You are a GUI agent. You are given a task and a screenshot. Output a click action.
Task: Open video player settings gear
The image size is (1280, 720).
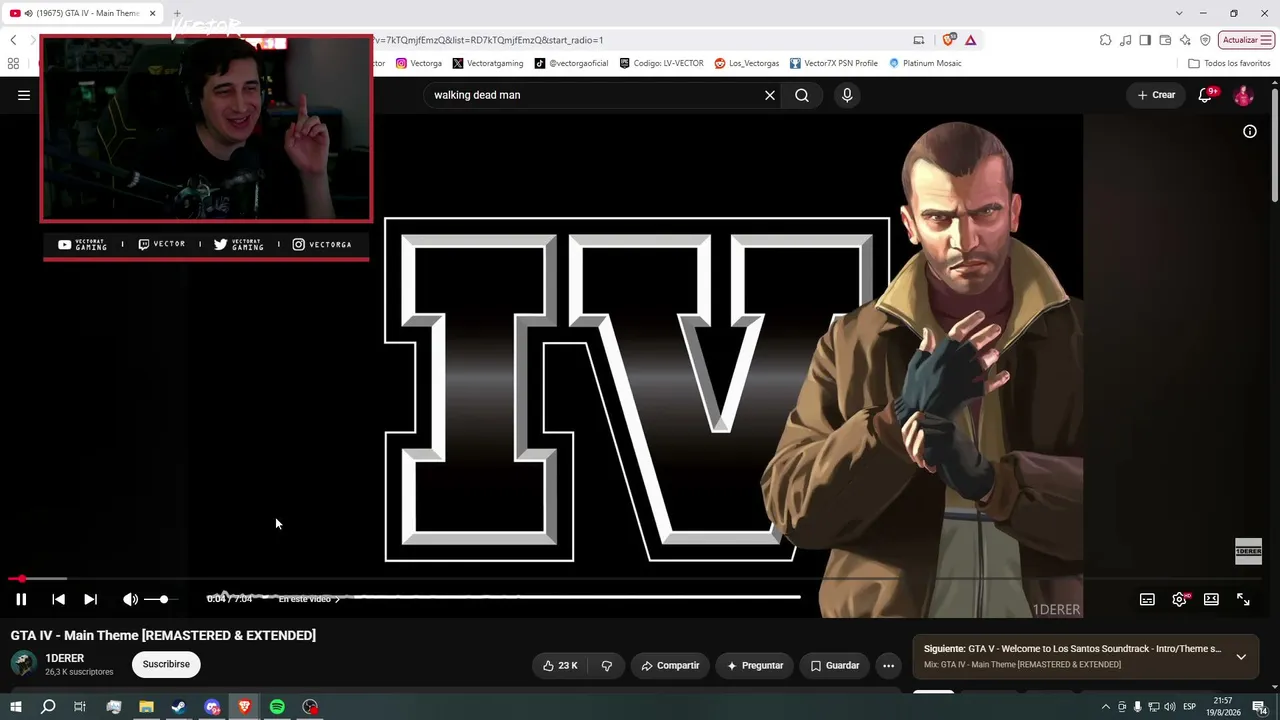[x=1179, y=599]
